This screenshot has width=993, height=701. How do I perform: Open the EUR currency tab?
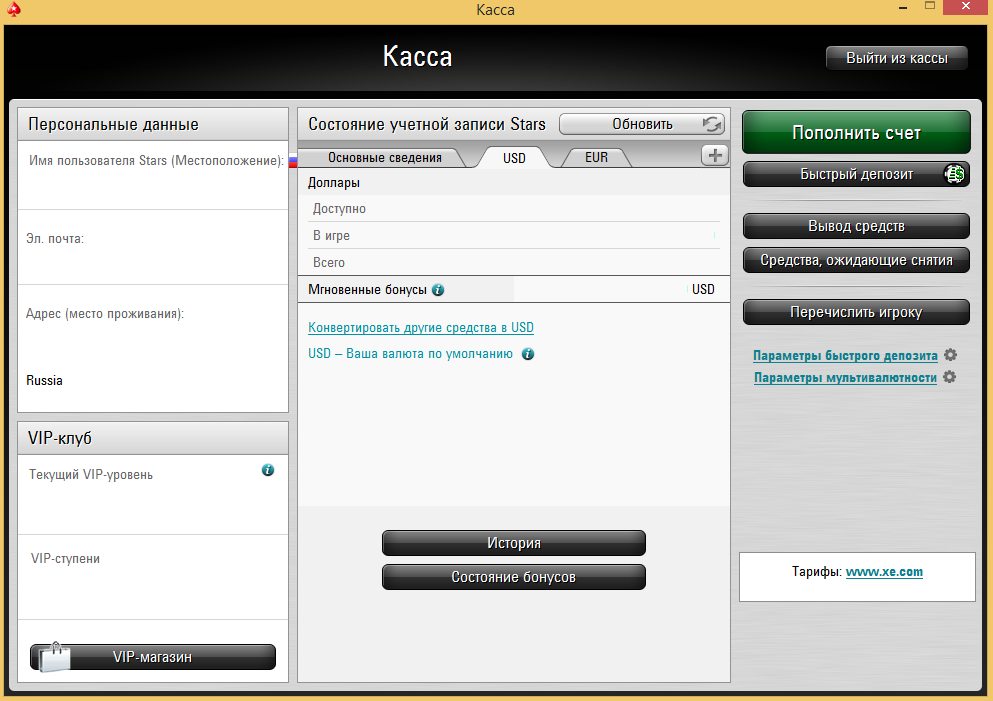tap(596, 158)
